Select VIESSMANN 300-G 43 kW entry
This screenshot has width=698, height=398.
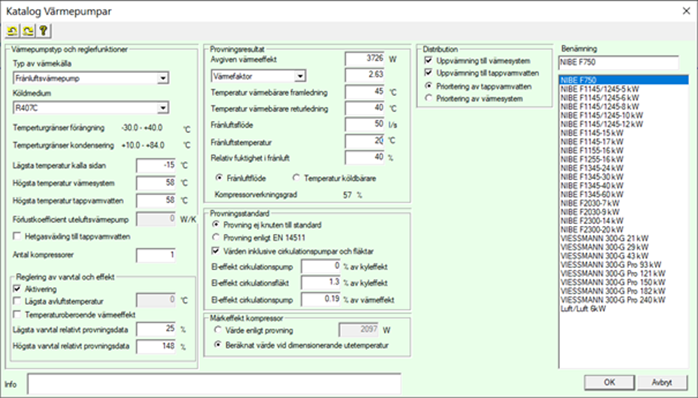(623, 256)
